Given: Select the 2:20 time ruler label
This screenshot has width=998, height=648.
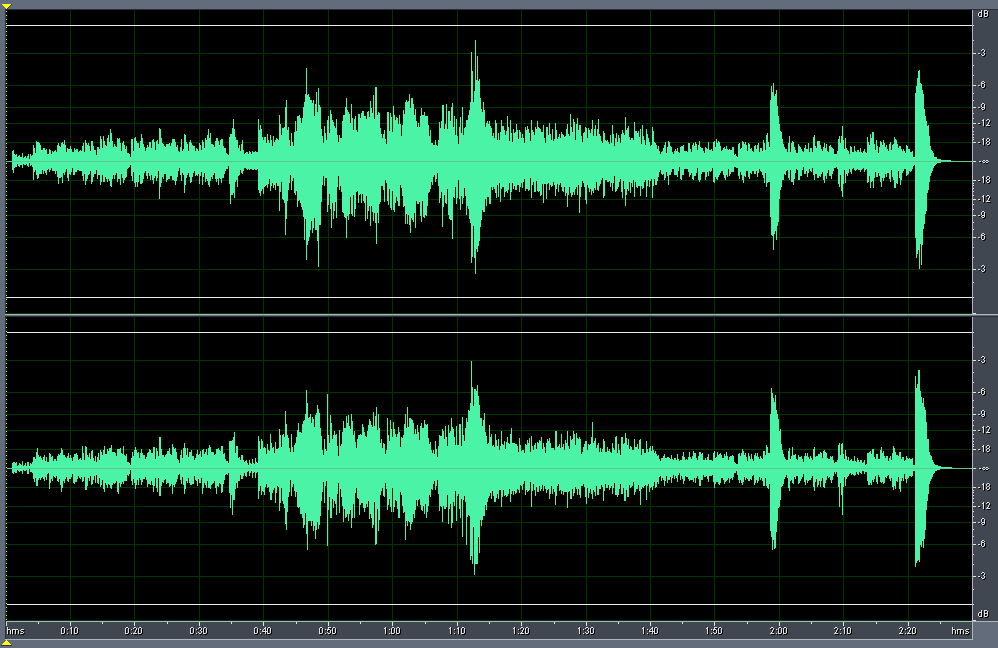Looking at the screenshot, I should point(908,631).
